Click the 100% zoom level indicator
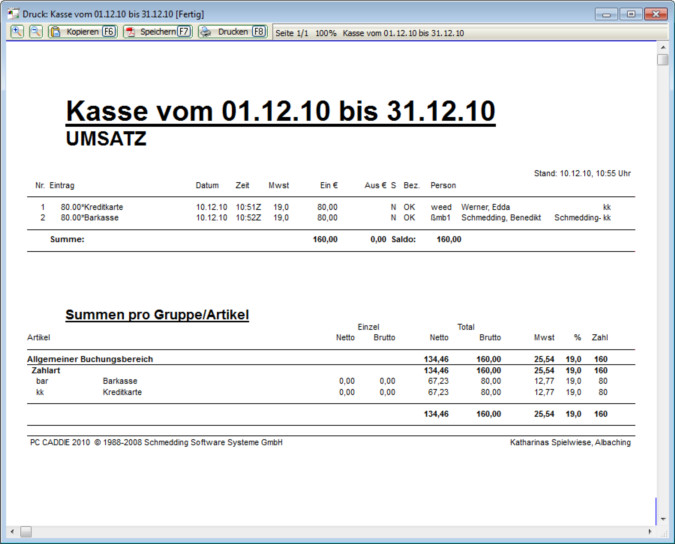675x544 pixels. point(326,33)
